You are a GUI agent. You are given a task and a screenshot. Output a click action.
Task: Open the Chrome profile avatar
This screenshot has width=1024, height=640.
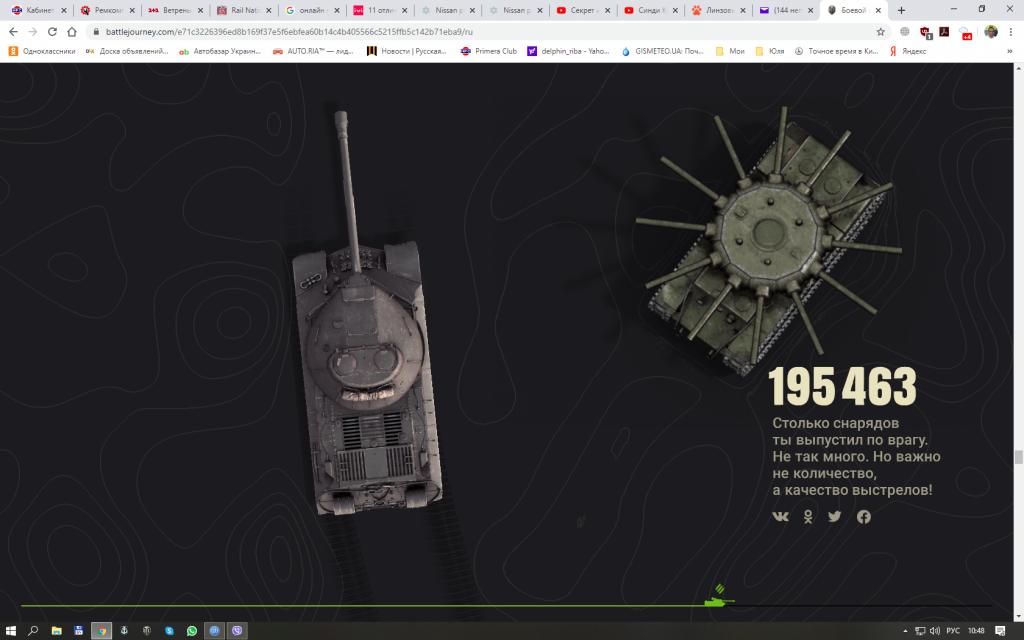click(x=991, y=31)
